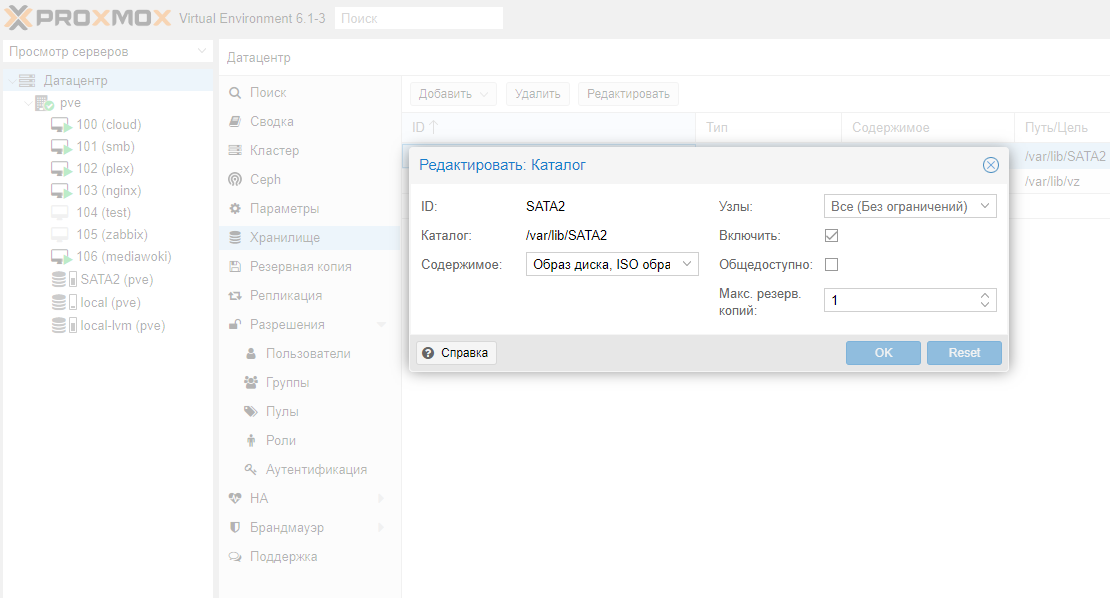Image resolution: width=1110 pixels, height=598 pixels.
Task: Click the Брандмауэр shield icon
Action: pos(235,527)
